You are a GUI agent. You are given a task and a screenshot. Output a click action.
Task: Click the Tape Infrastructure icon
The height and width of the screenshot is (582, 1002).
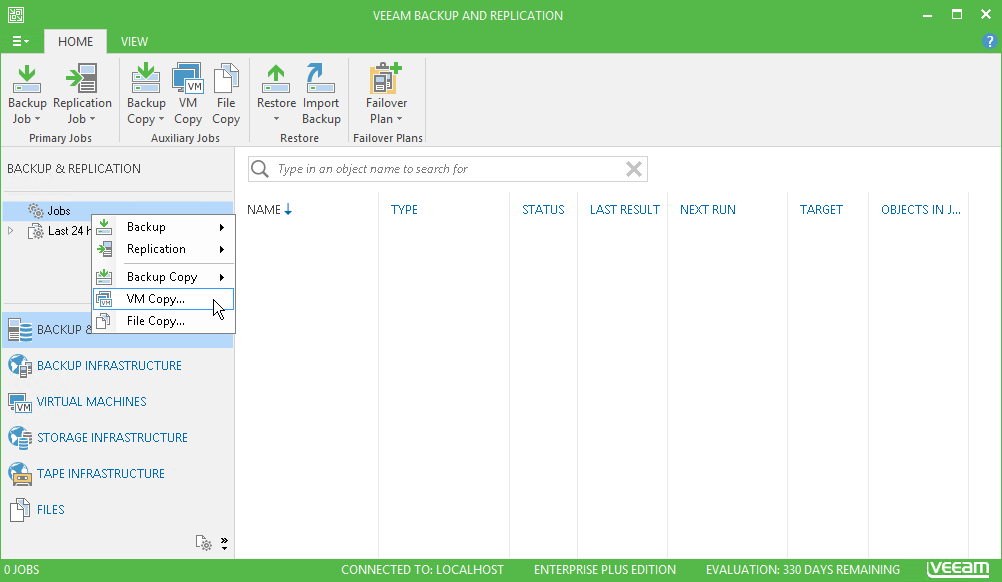pyautogui.click(x=20, y=474)
